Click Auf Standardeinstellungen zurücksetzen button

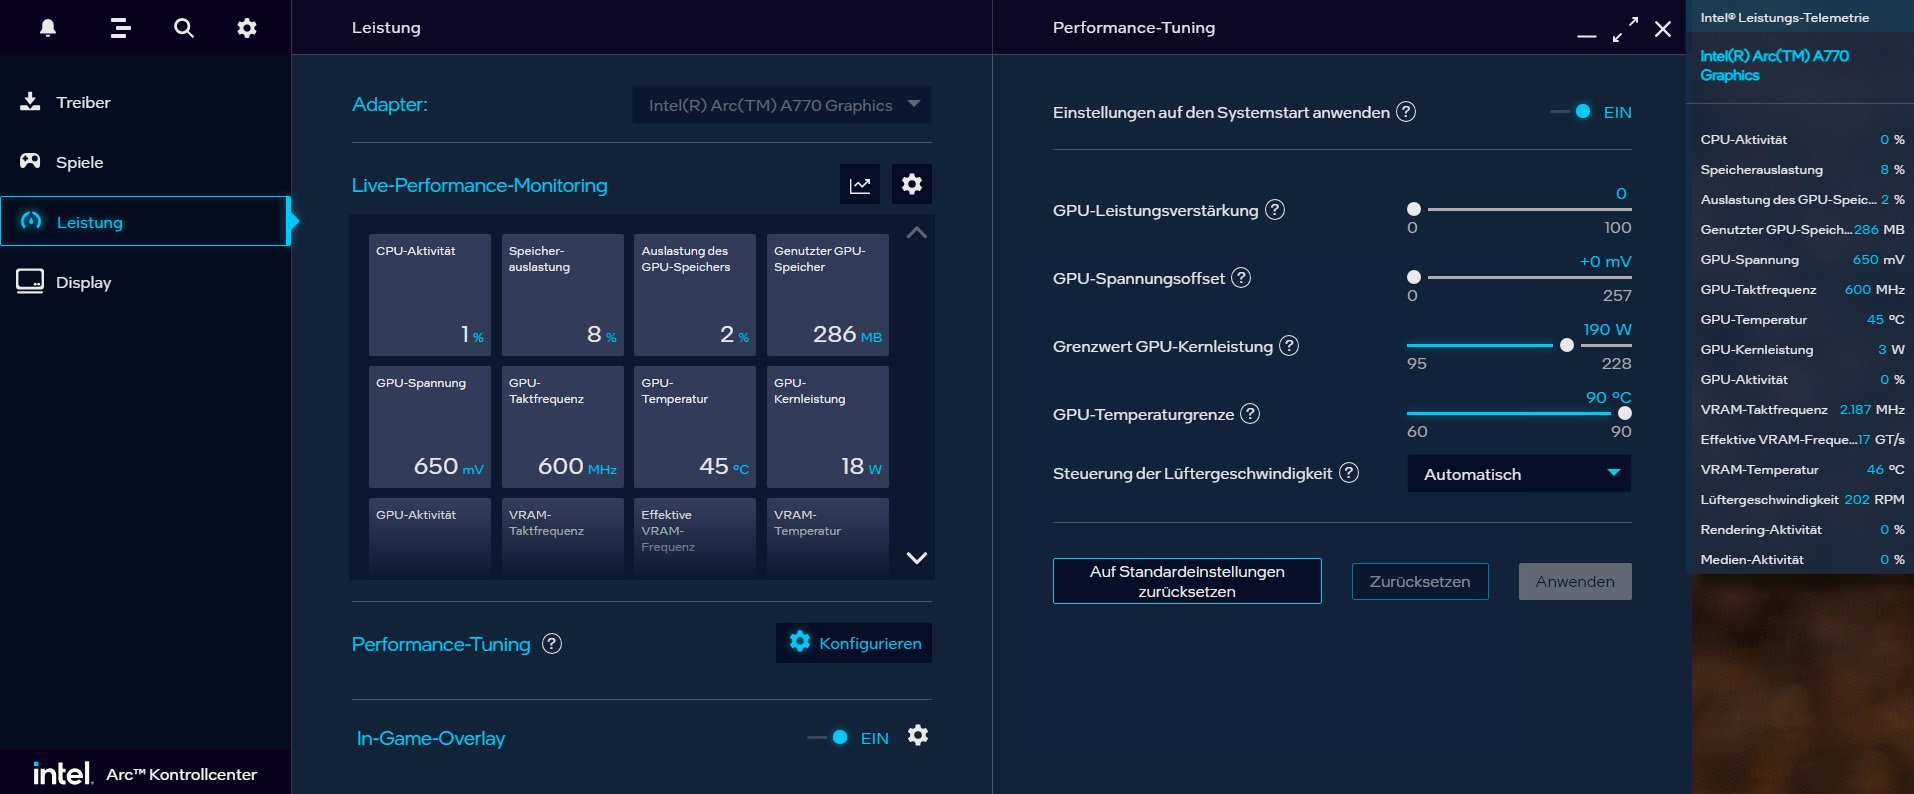1187,581
